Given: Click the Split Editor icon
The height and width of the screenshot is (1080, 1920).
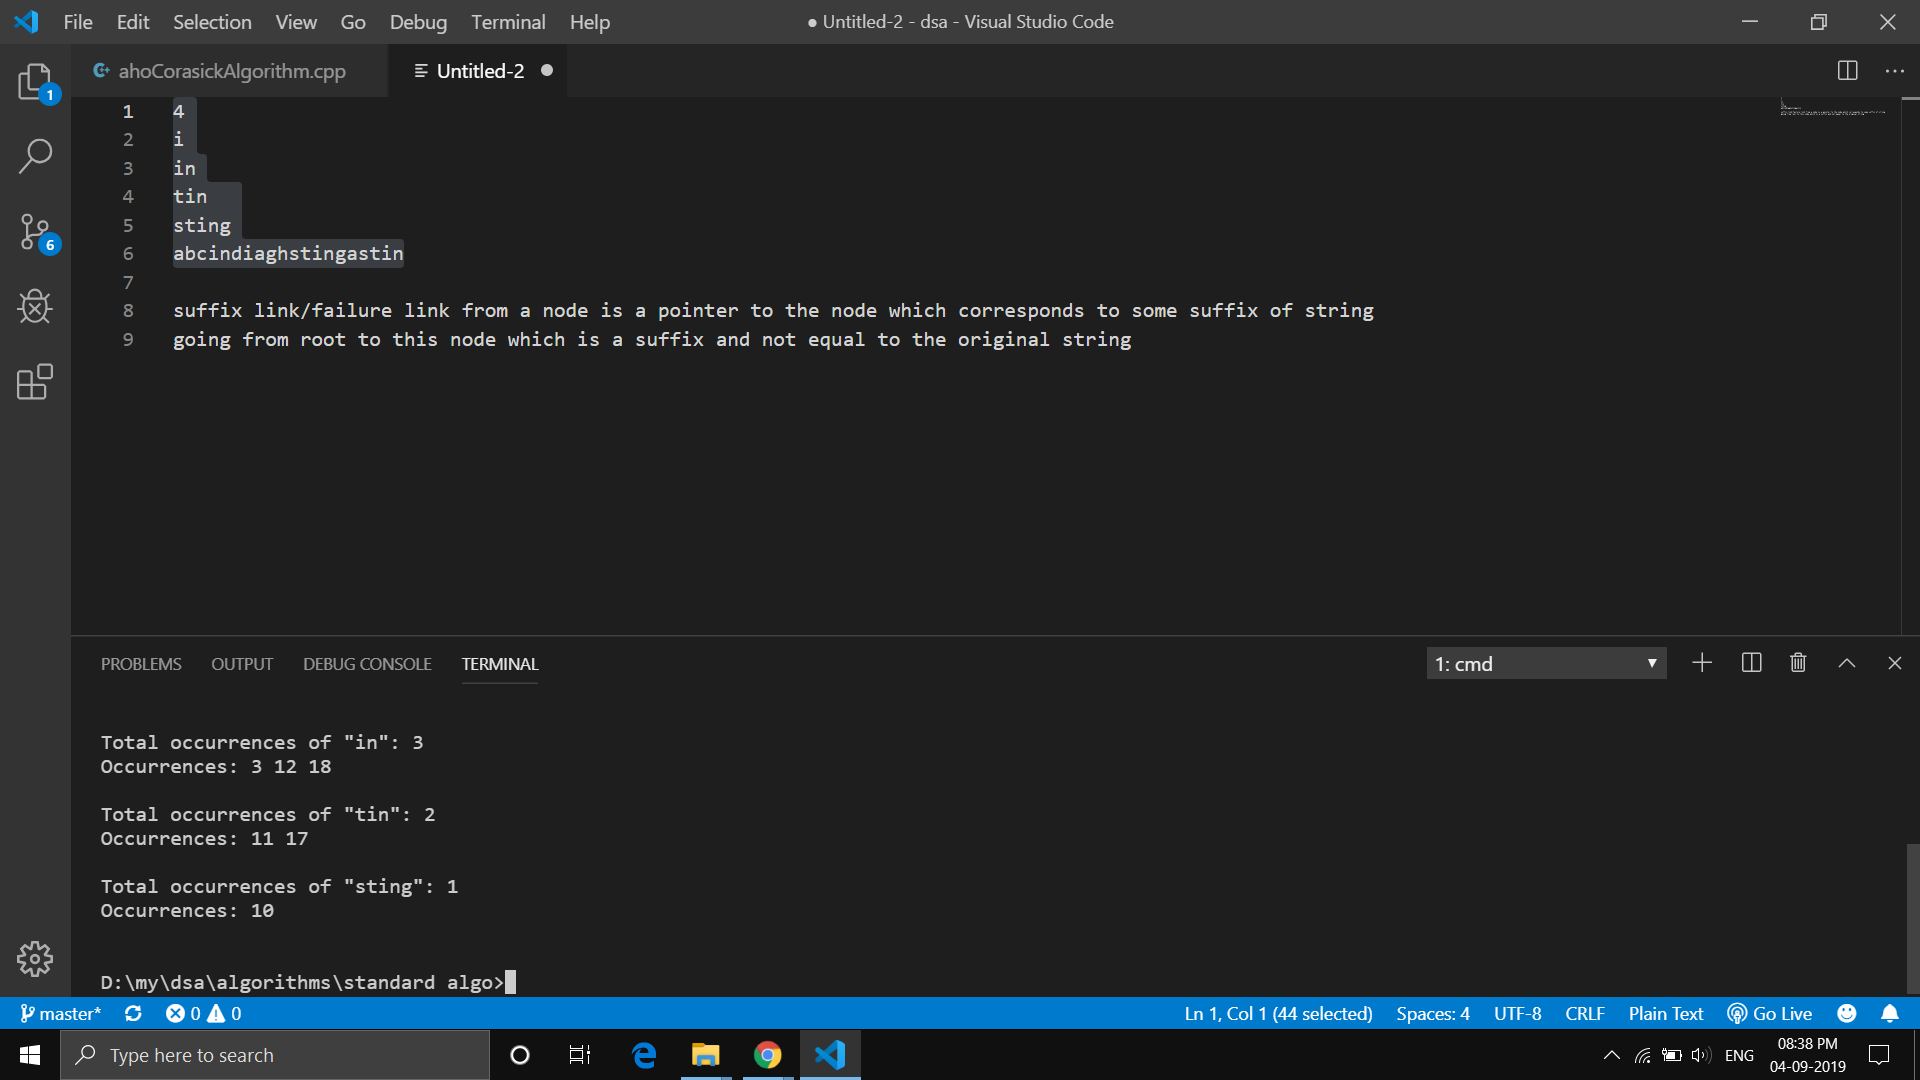Looking at the screenshot, I should click(x=1847, y=70).
